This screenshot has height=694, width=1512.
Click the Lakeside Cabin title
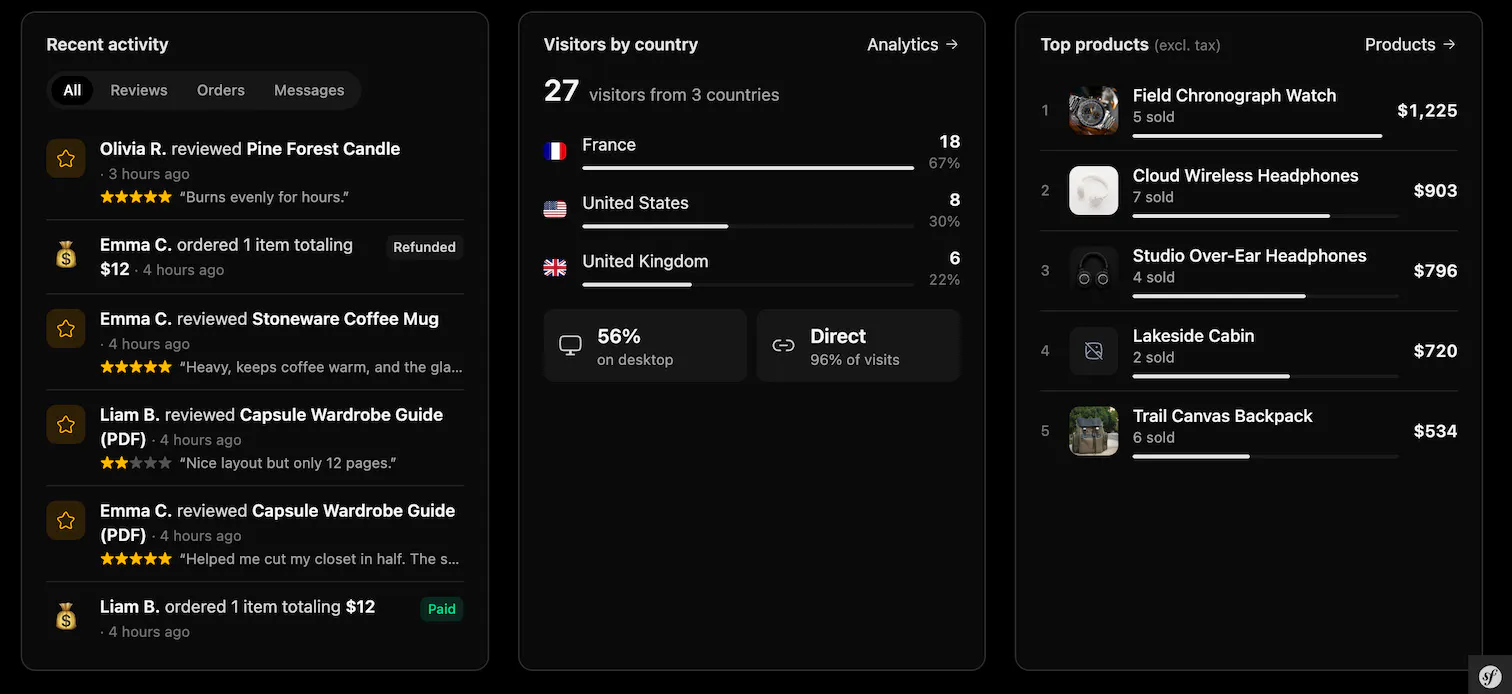[x=1193, y=335]
